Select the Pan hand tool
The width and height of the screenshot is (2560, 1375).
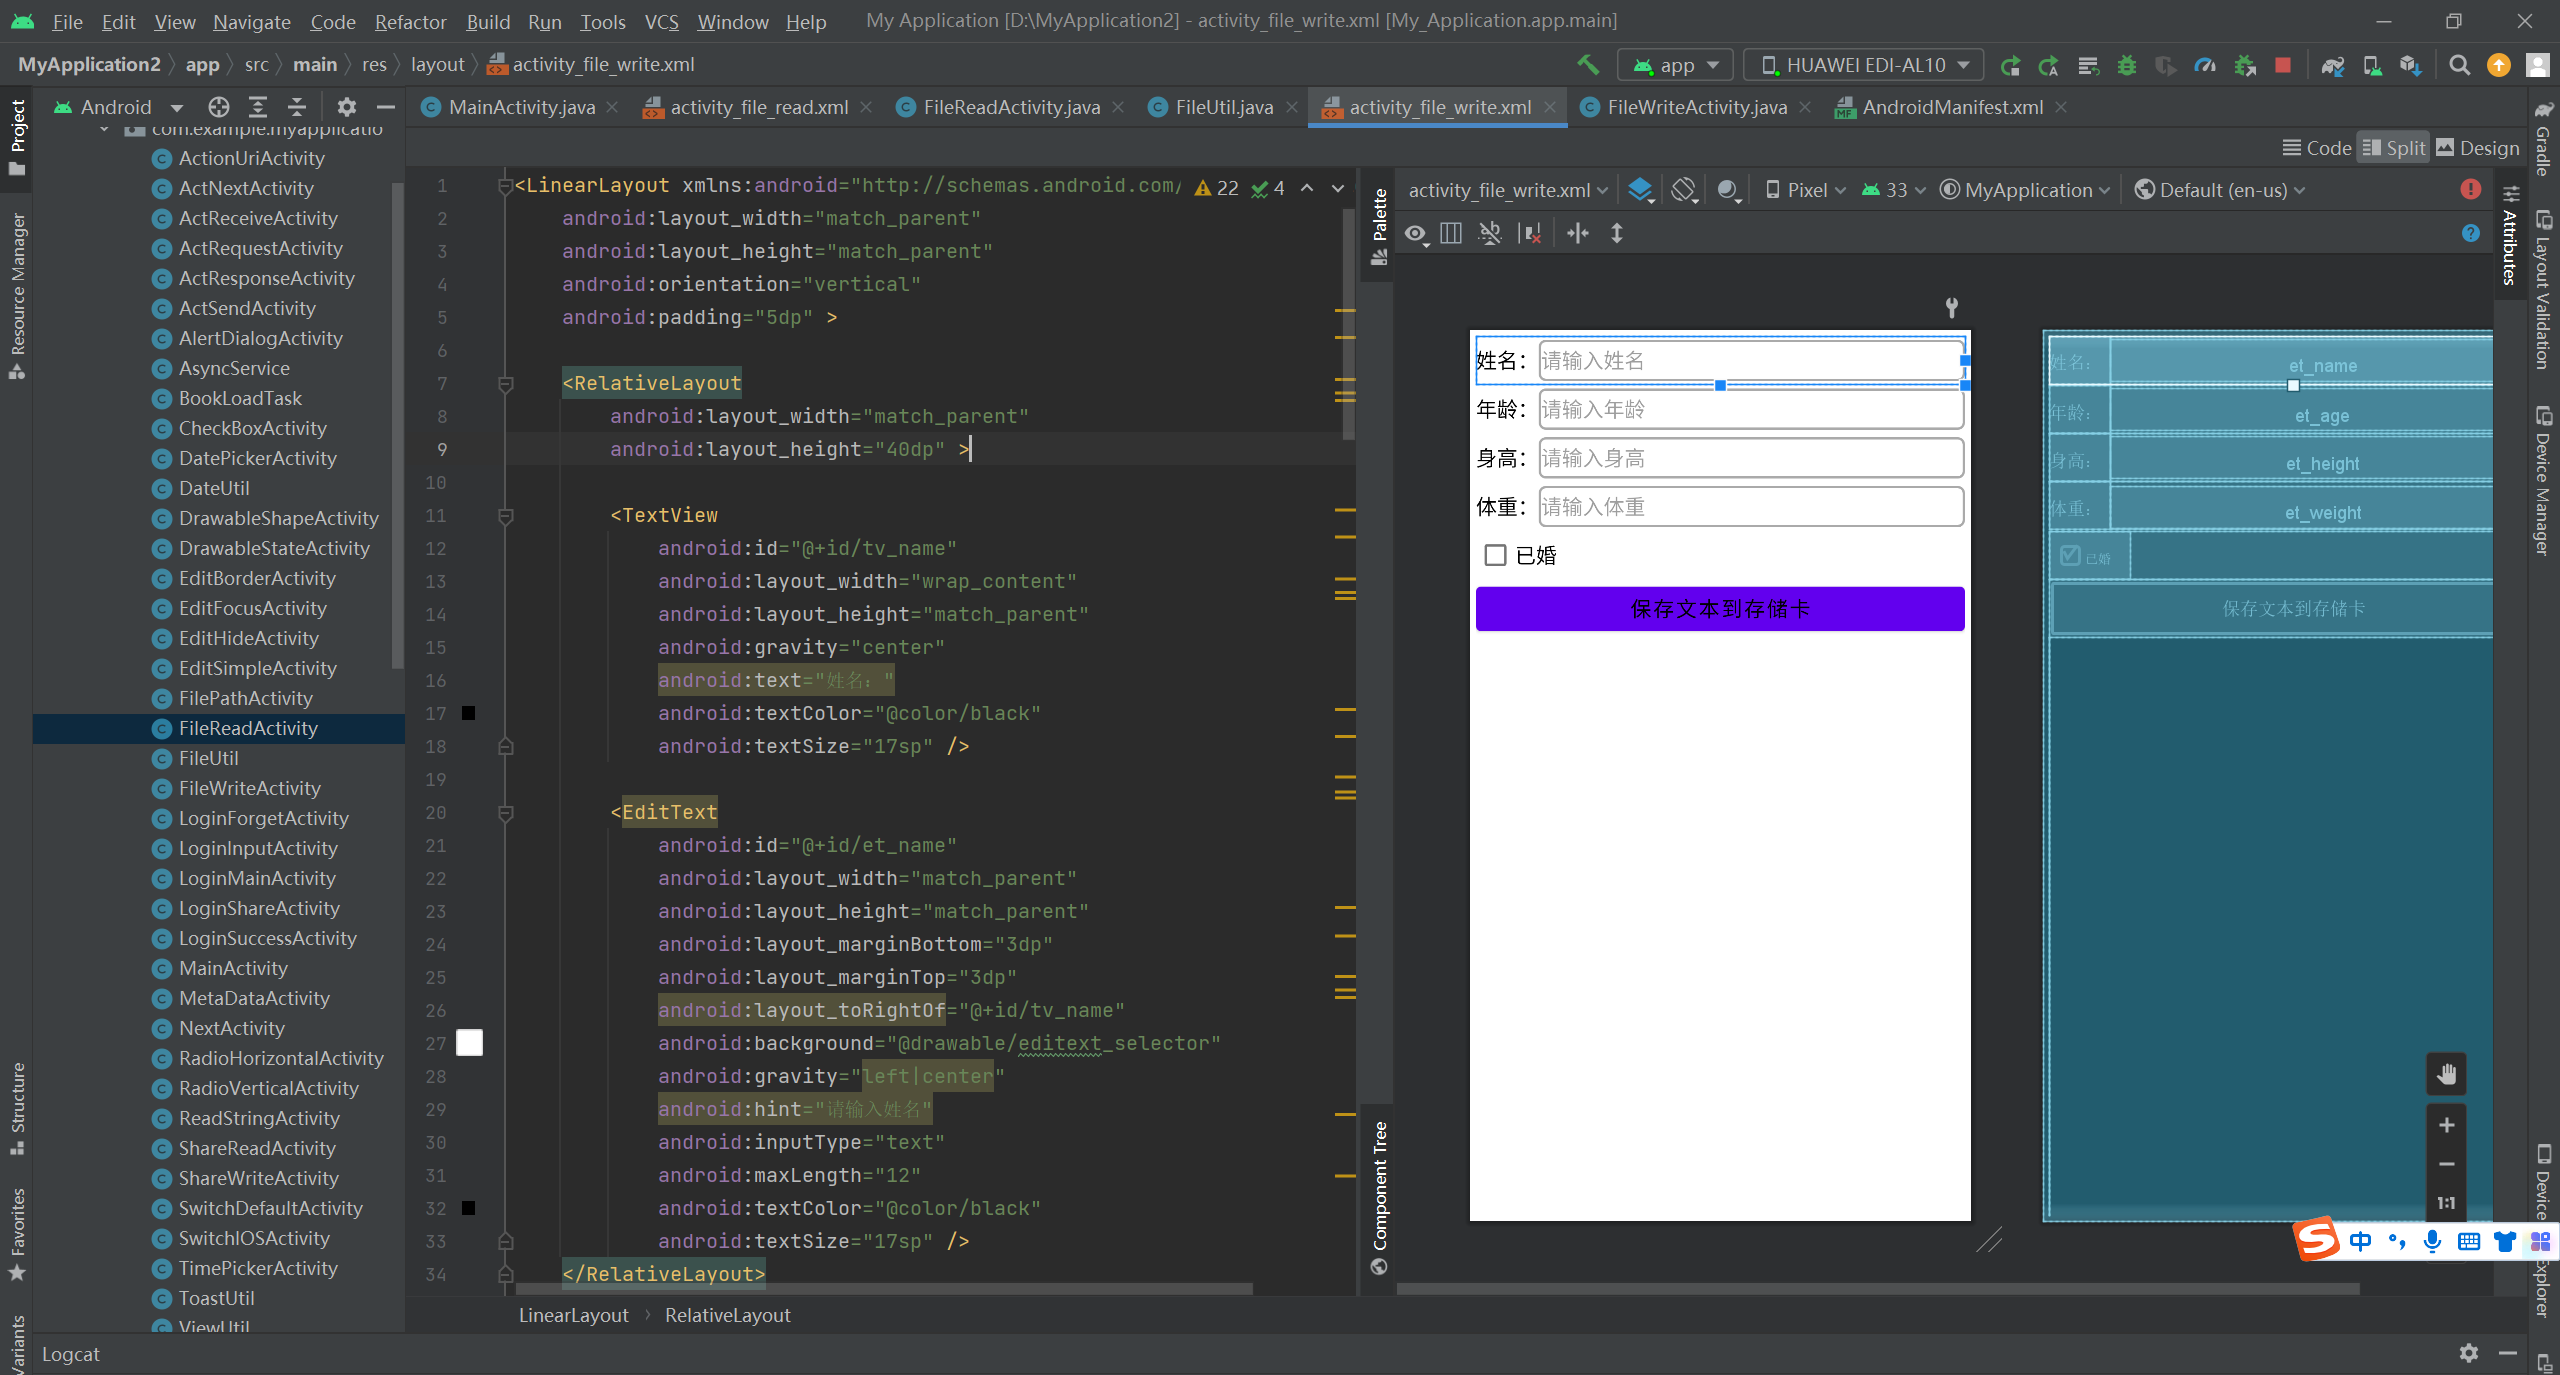(x=2446, y=1075)
